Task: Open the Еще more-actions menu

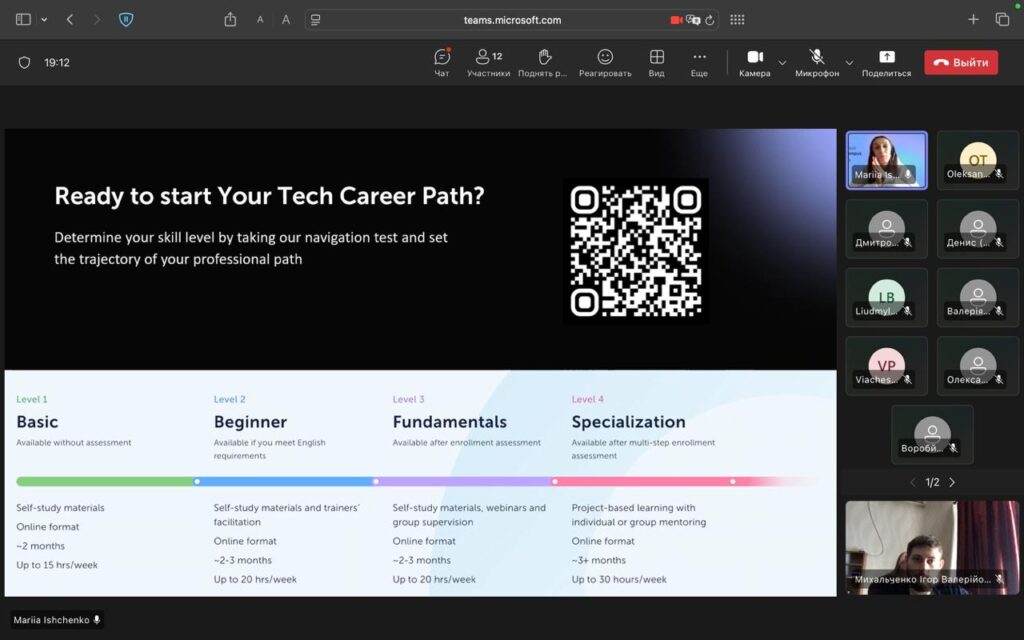Action: [699, 63]
